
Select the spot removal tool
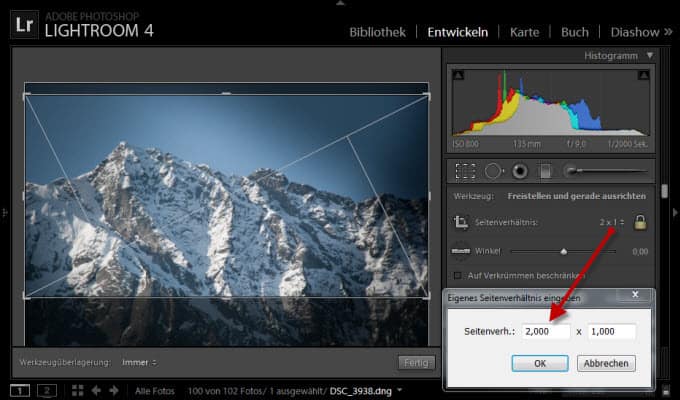pyautogui.click(x=492, y=171)
